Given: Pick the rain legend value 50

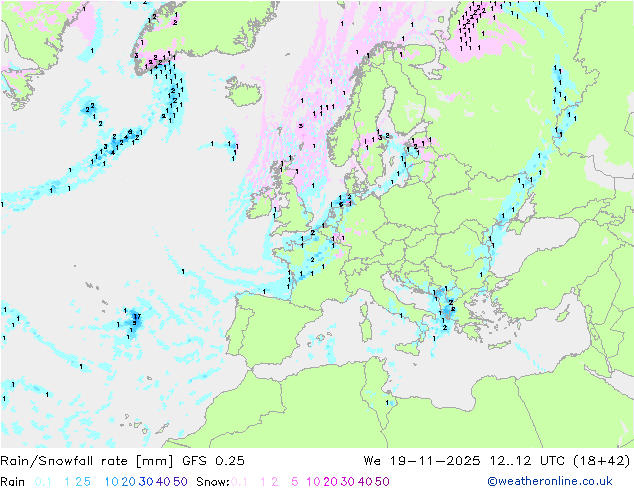Looking at the screenshot, I should click(180, 482).
